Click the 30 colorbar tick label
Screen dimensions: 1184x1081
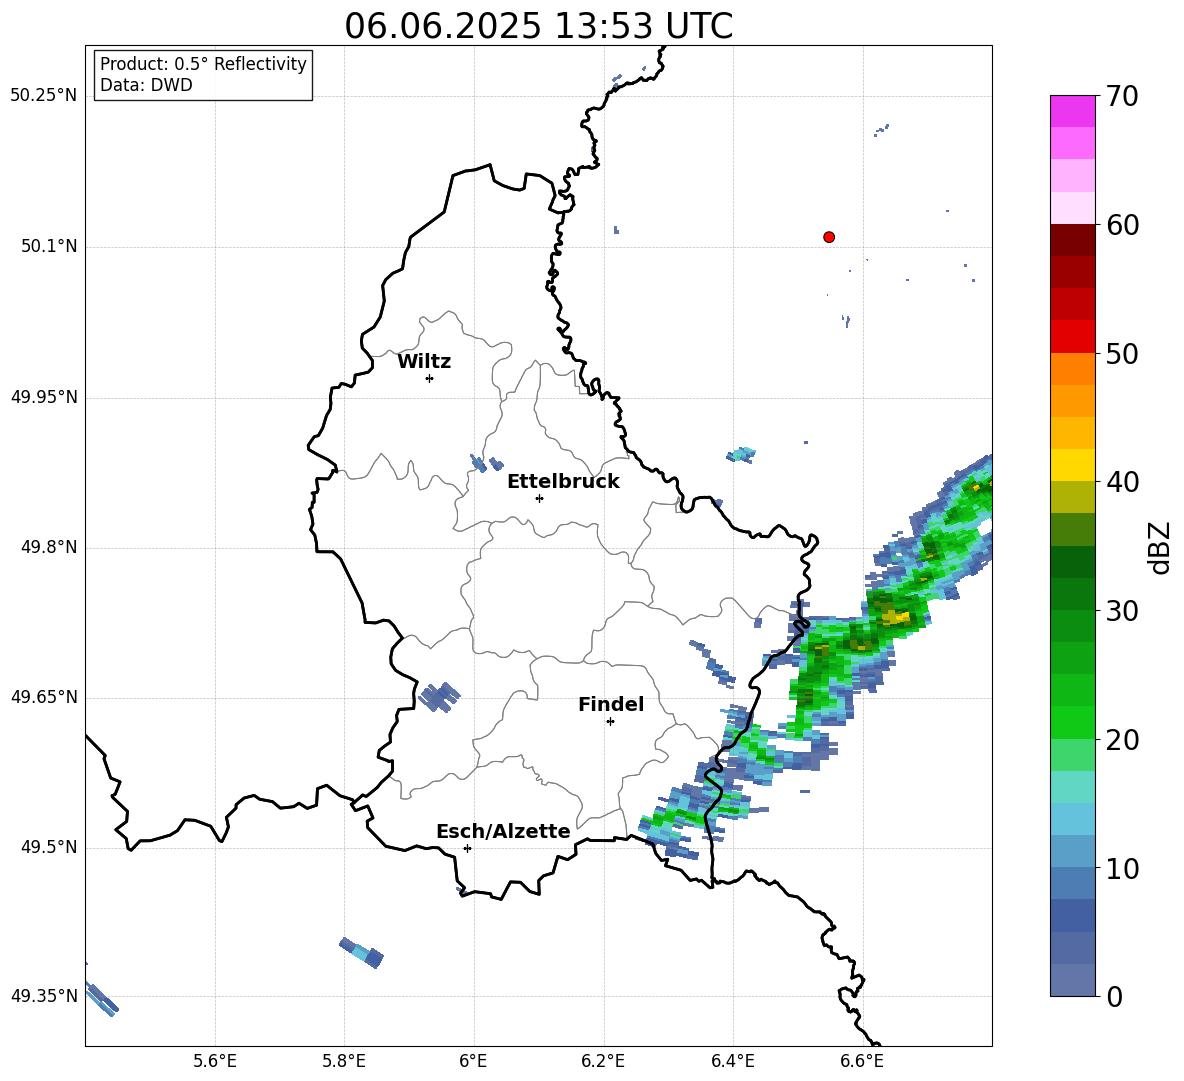point(1121,611)
